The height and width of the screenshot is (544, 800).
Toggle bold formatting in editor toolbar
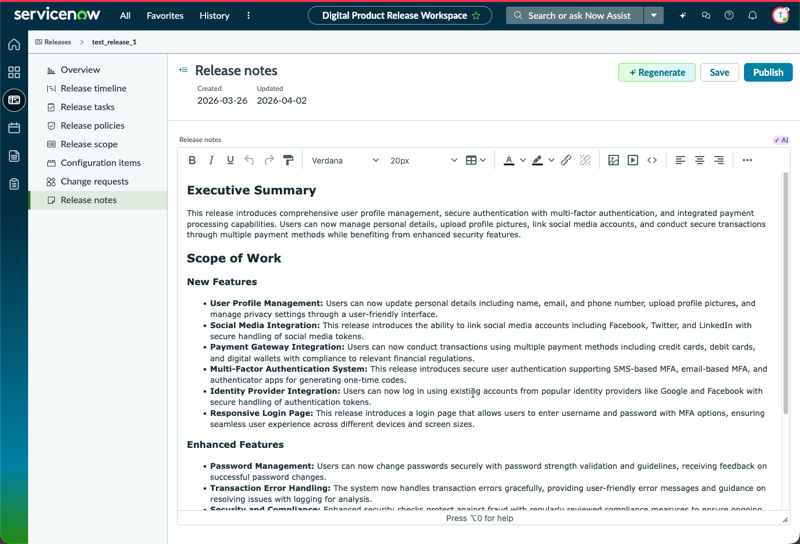tap(192, 160)
